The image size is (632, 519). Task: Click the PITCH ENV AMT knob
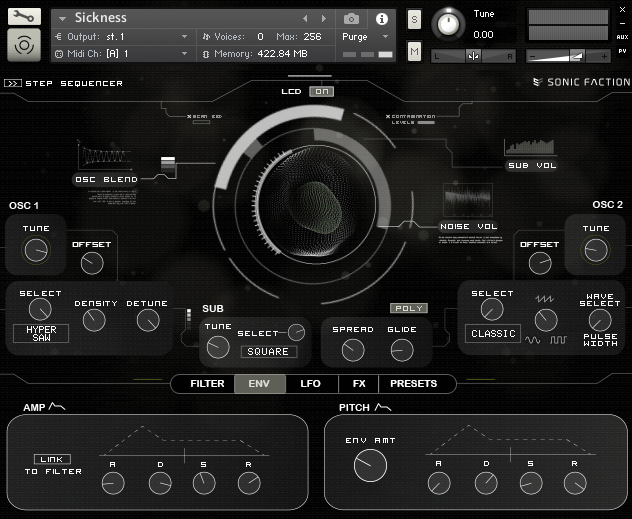(370, 465)
